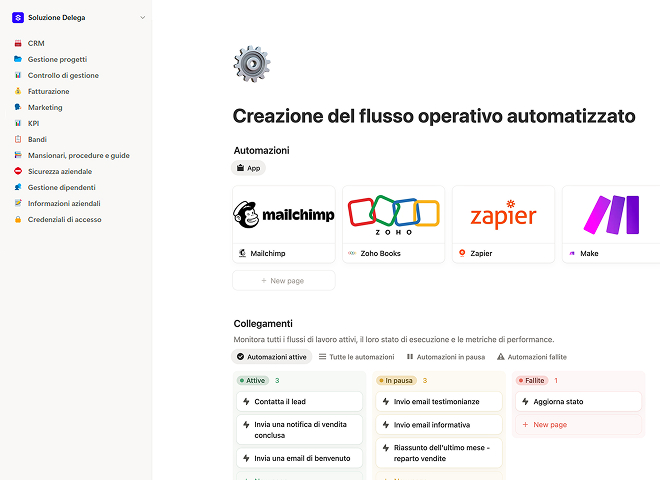Click the Informazioni aziendali memo icon
The image size is (660, 480).
click(x=18, y=203)
